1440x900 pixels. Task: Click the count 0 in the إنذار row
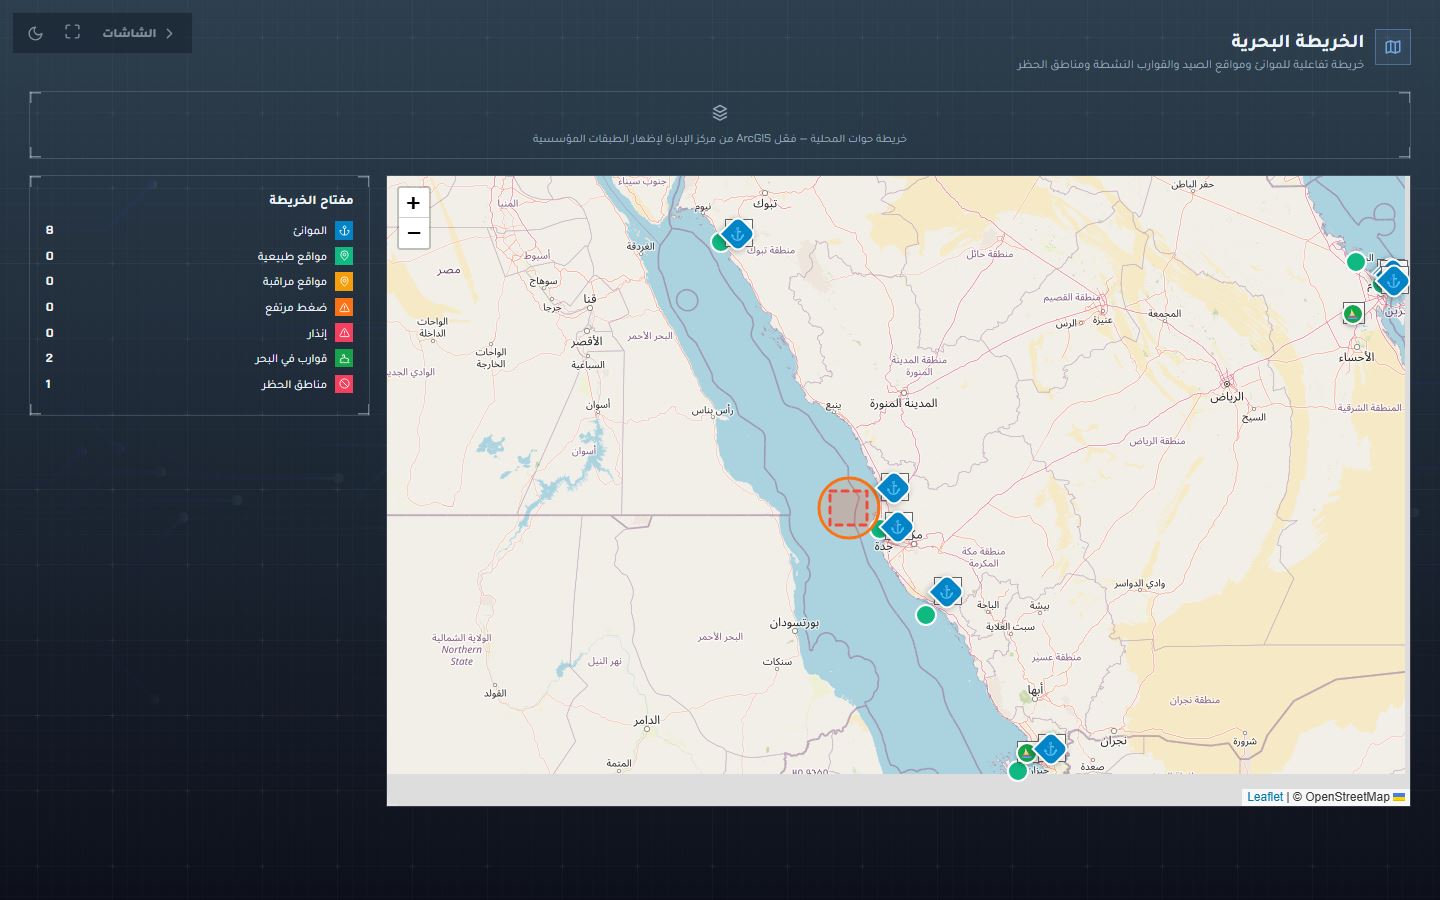point(49,333)
